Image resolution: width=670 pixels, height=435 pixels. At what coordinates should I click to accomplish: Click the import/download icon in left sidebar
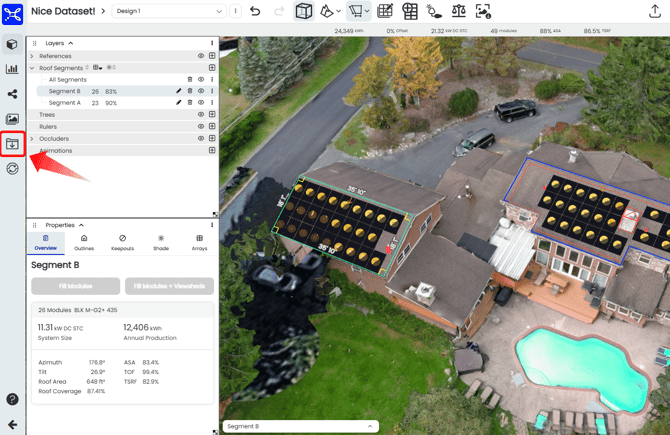12,144
